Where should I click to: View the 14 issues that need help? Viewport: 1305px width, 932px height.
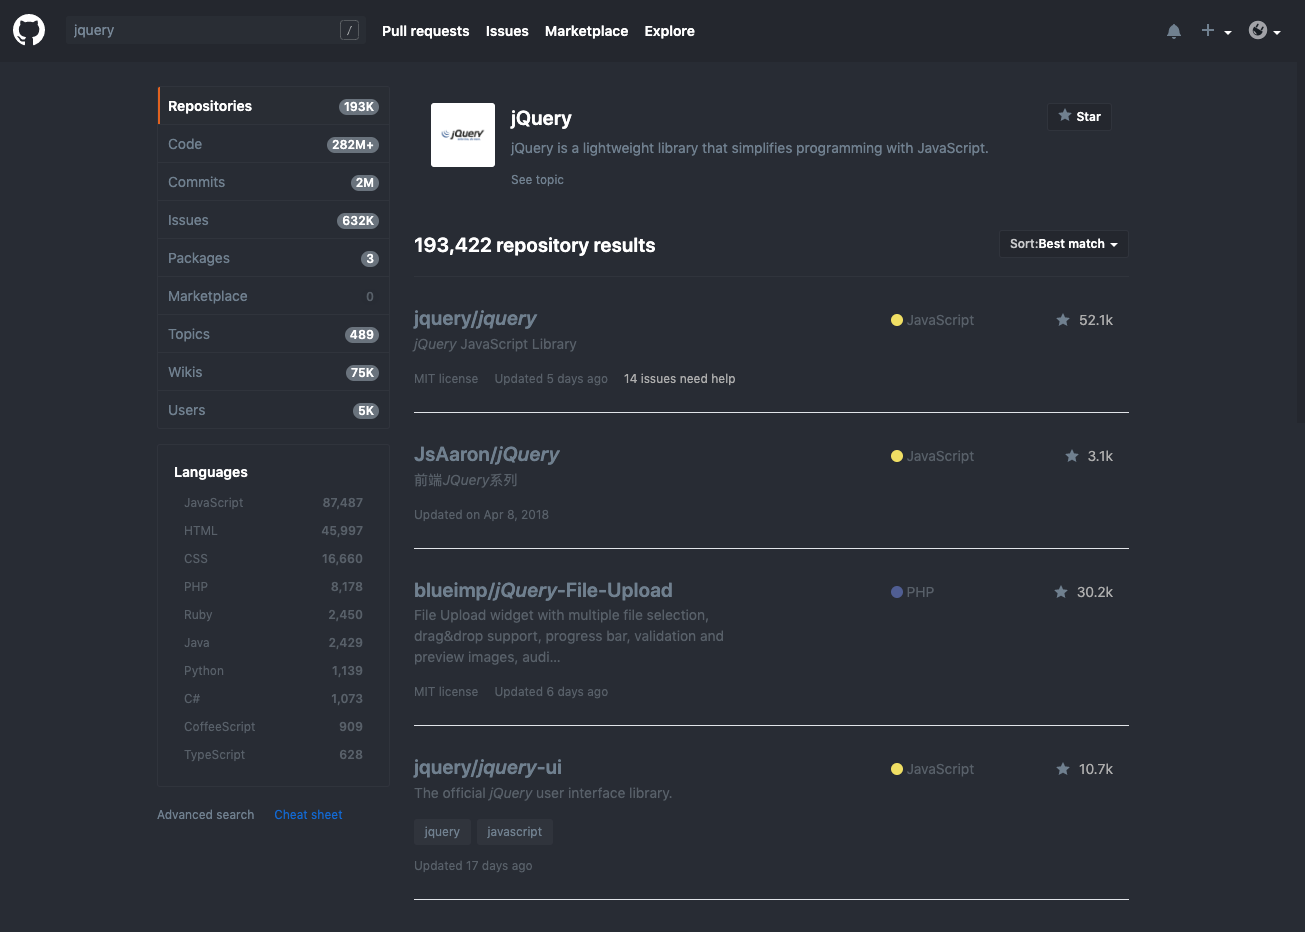pyautogui.click(x=679, y=378)
